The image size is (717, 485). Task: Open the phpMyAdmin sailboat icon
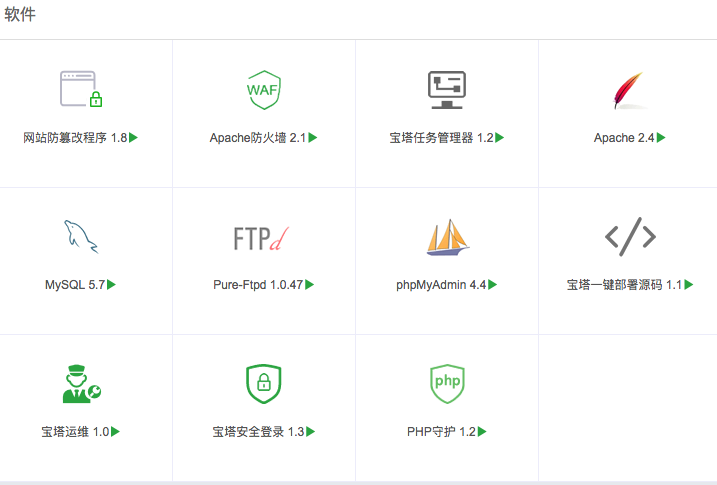448,237
